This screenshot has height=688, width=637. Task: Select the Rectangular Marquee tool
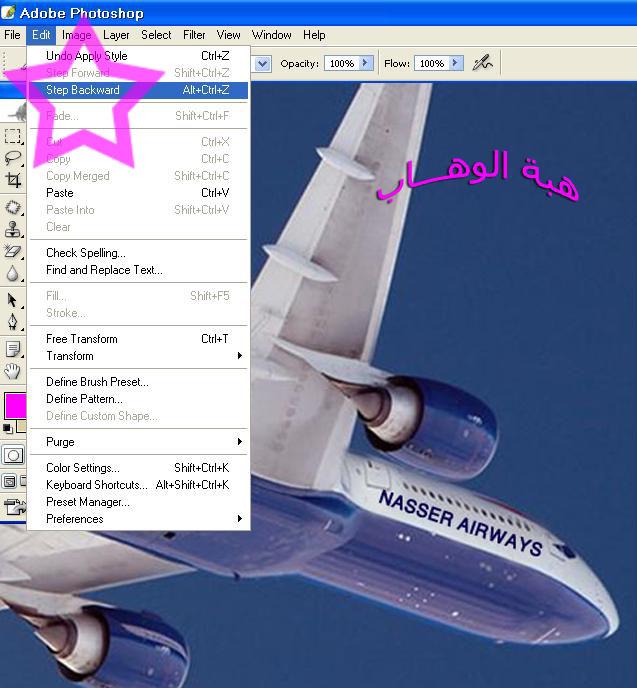[x=13, y=137]
